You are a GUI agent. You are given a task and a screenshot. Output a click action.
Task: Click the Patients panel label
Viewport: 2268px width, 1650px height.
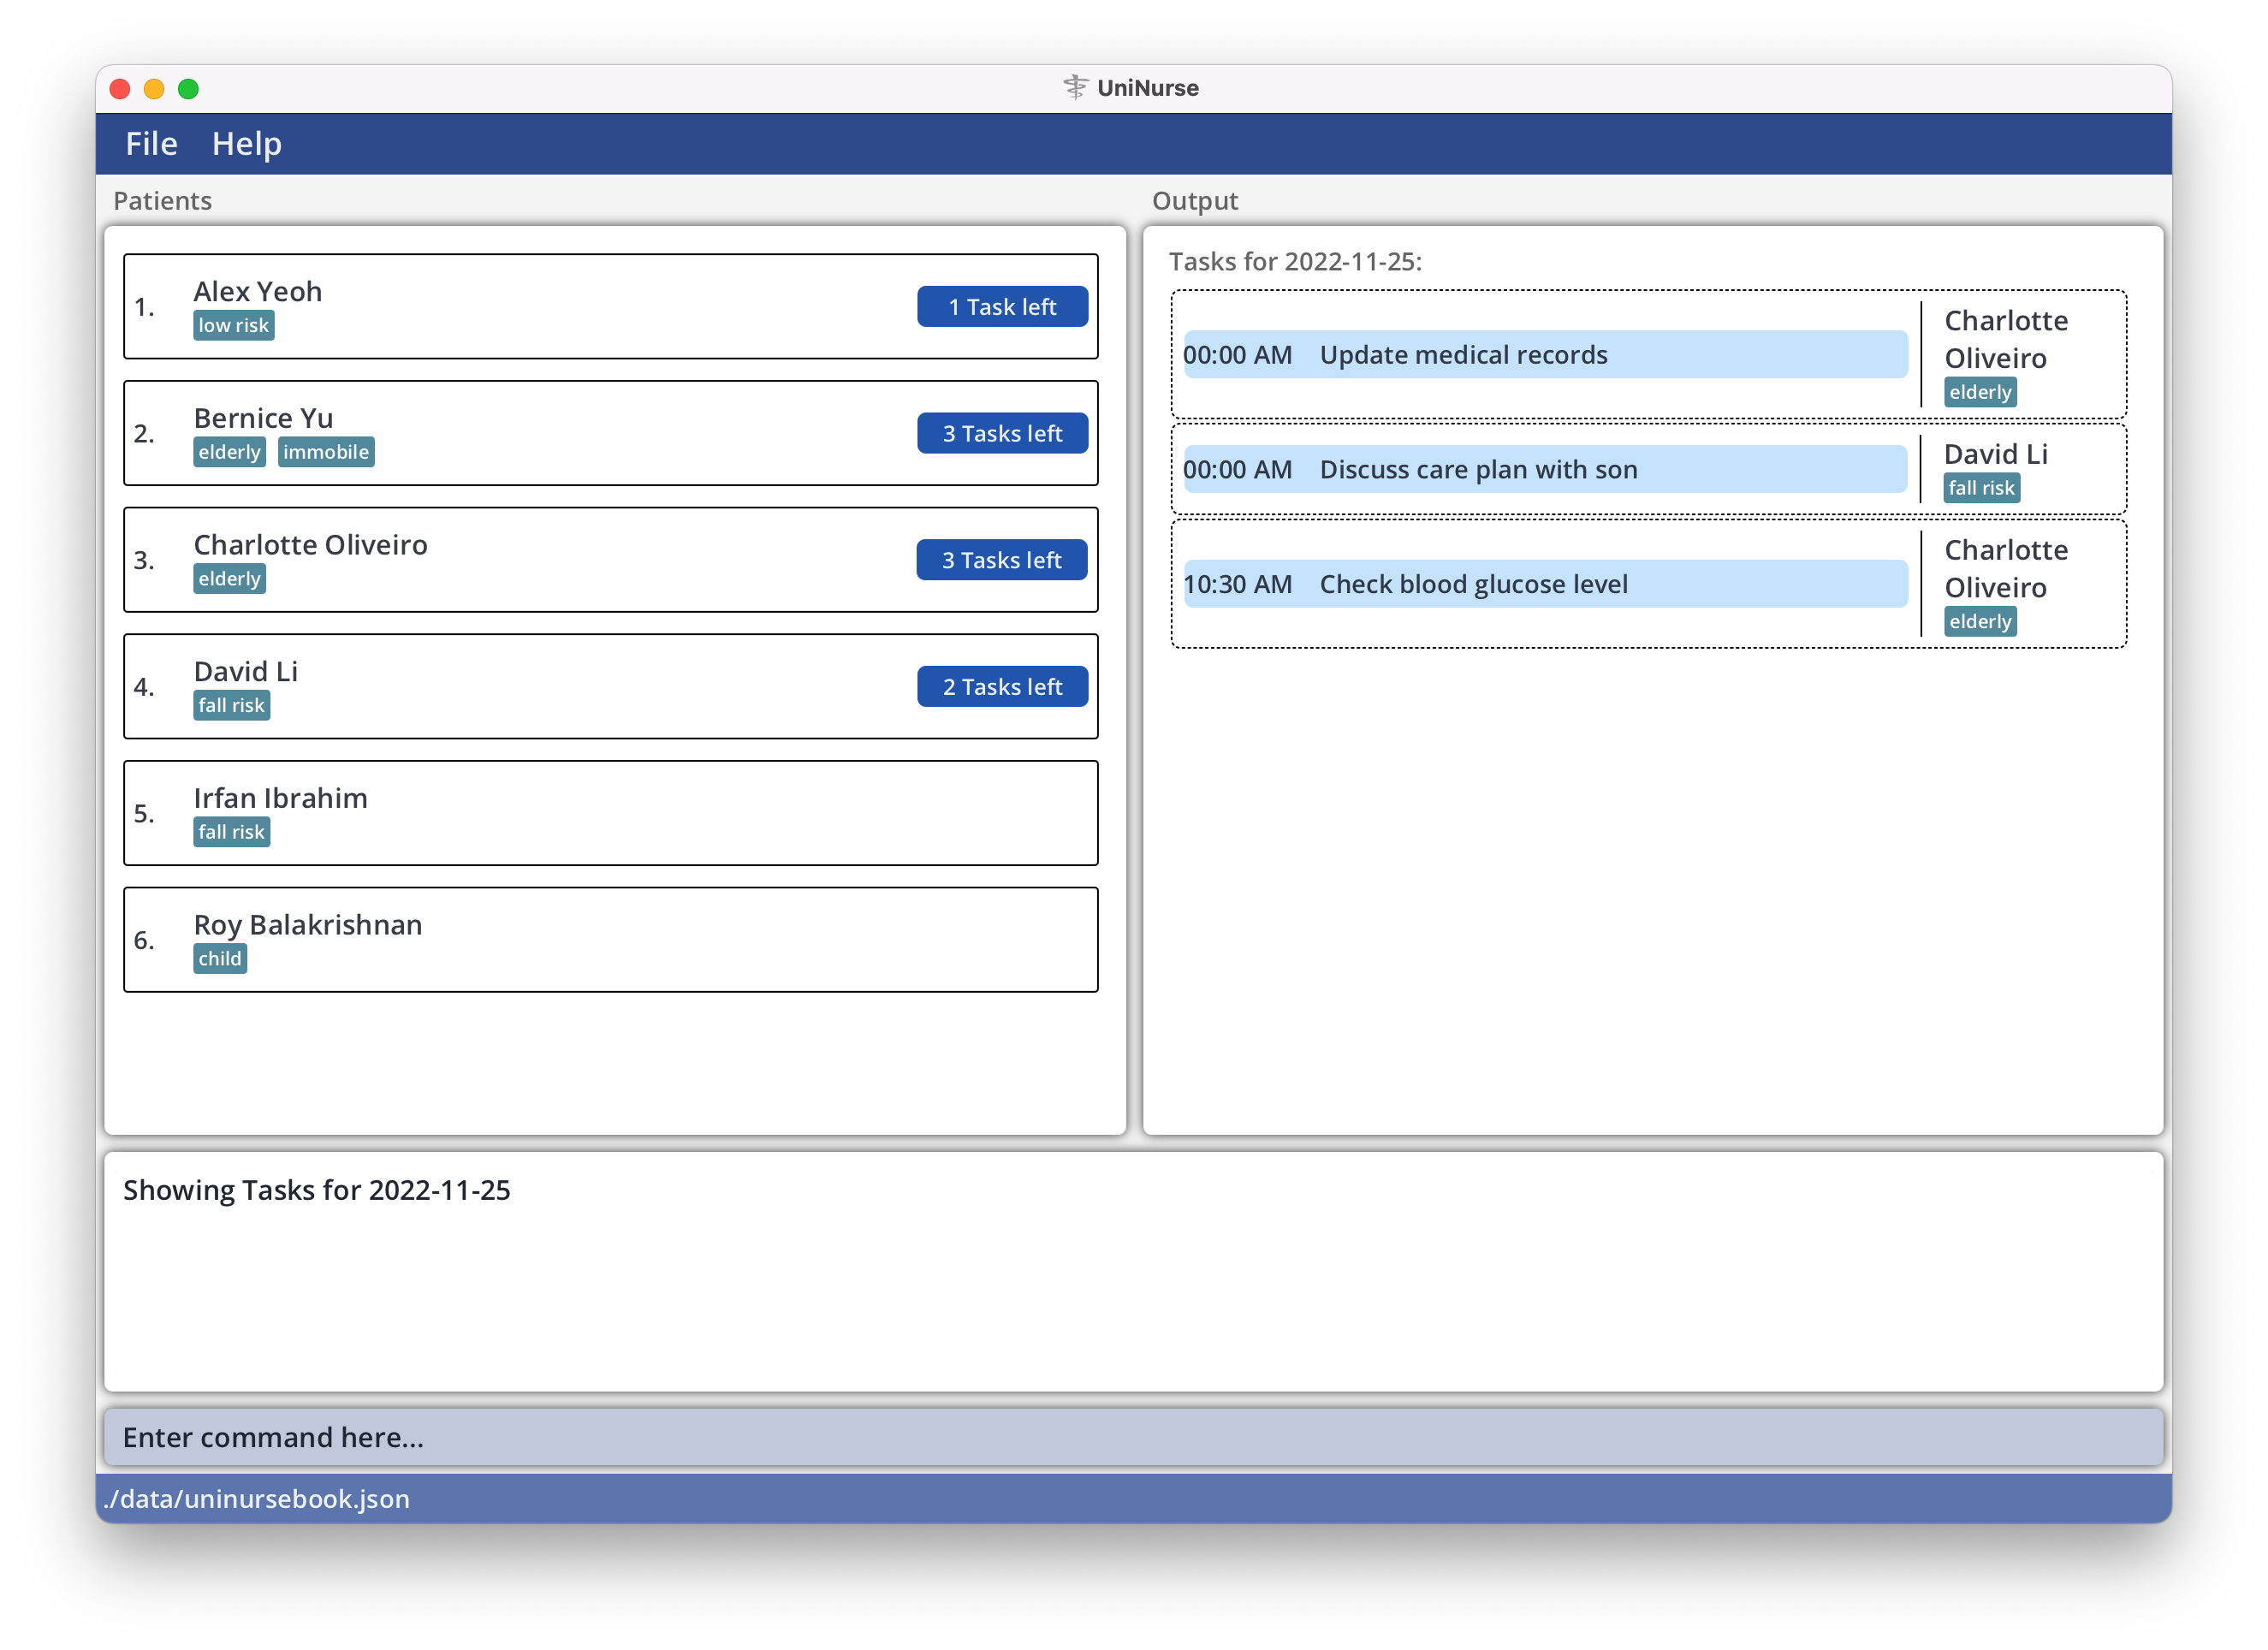pyautogui.click(x=162, y=201)
